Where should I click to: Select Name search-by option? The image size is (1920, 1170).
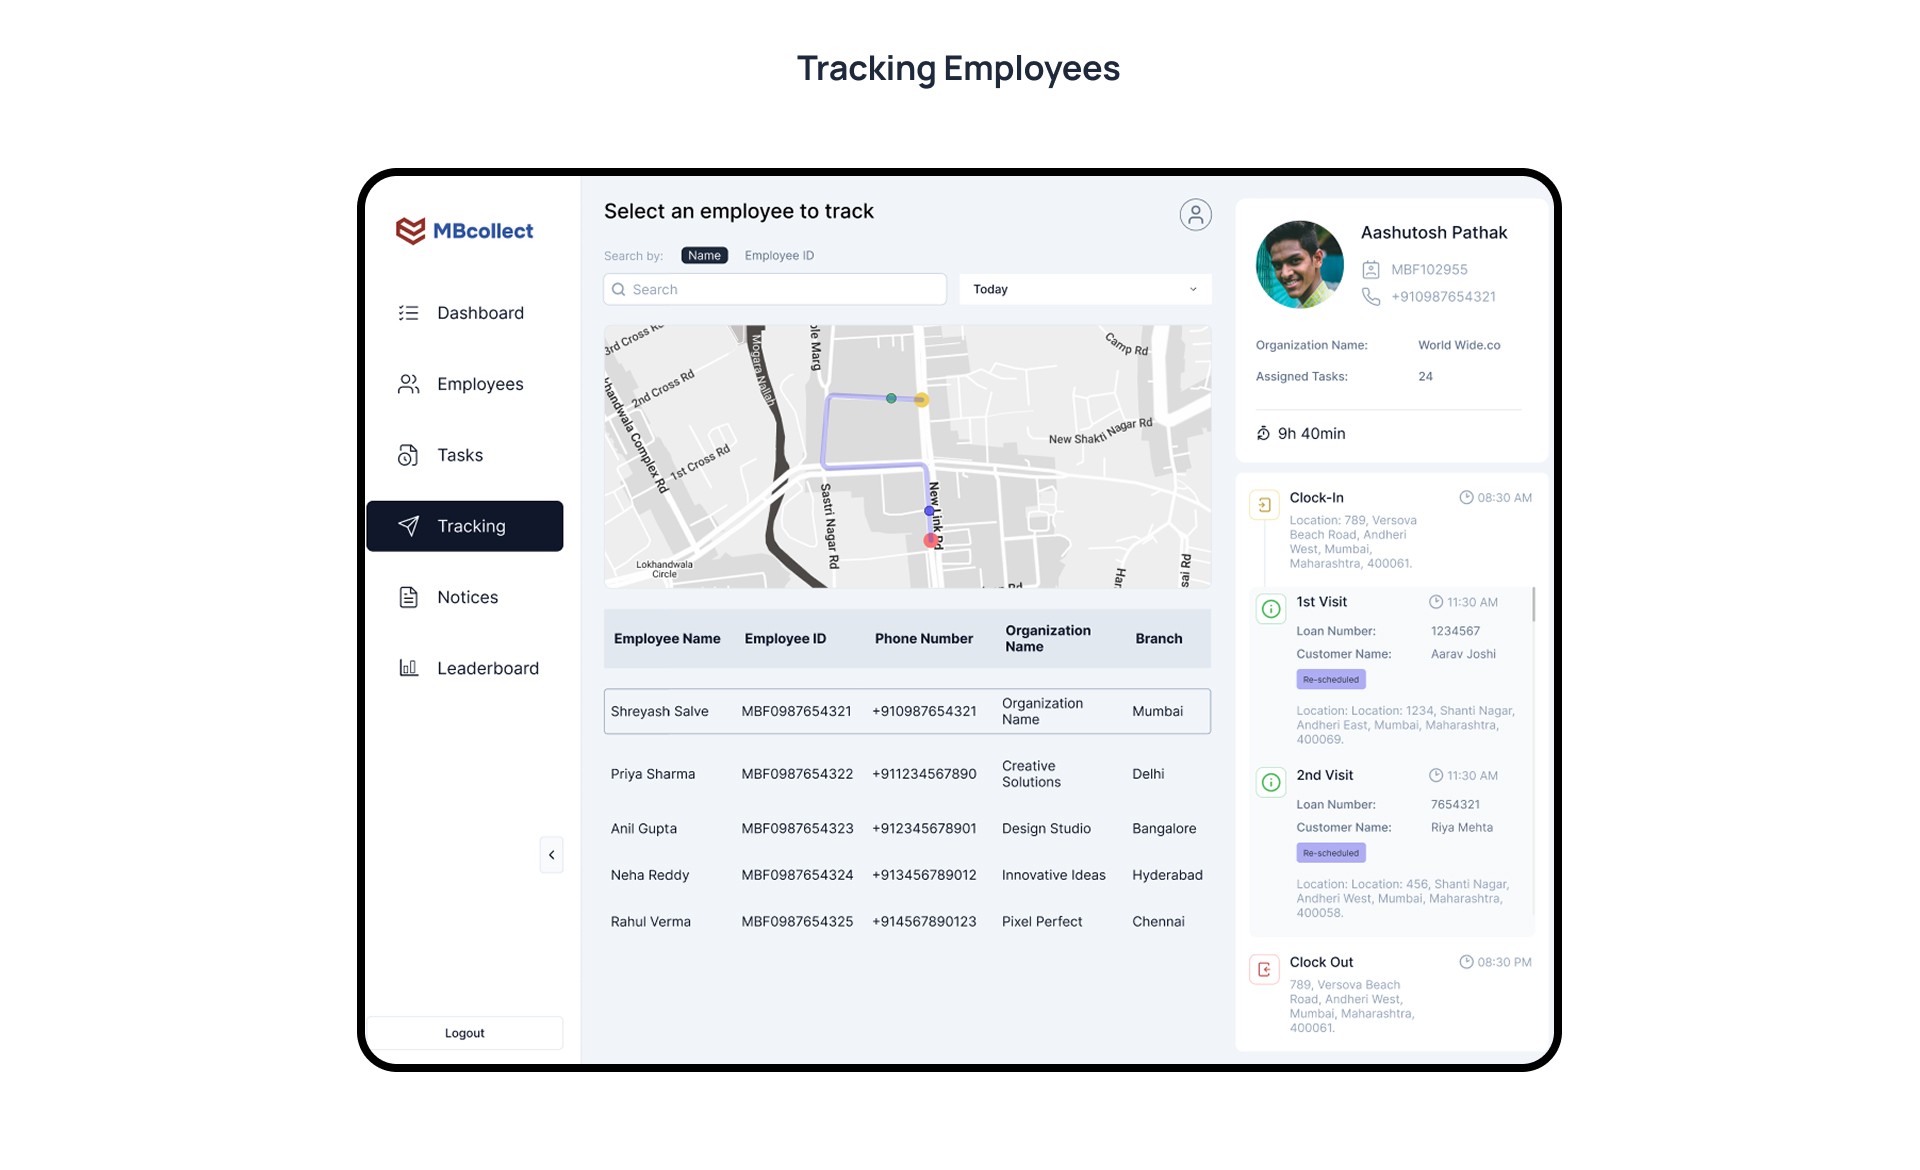click(x=704, y=256)
